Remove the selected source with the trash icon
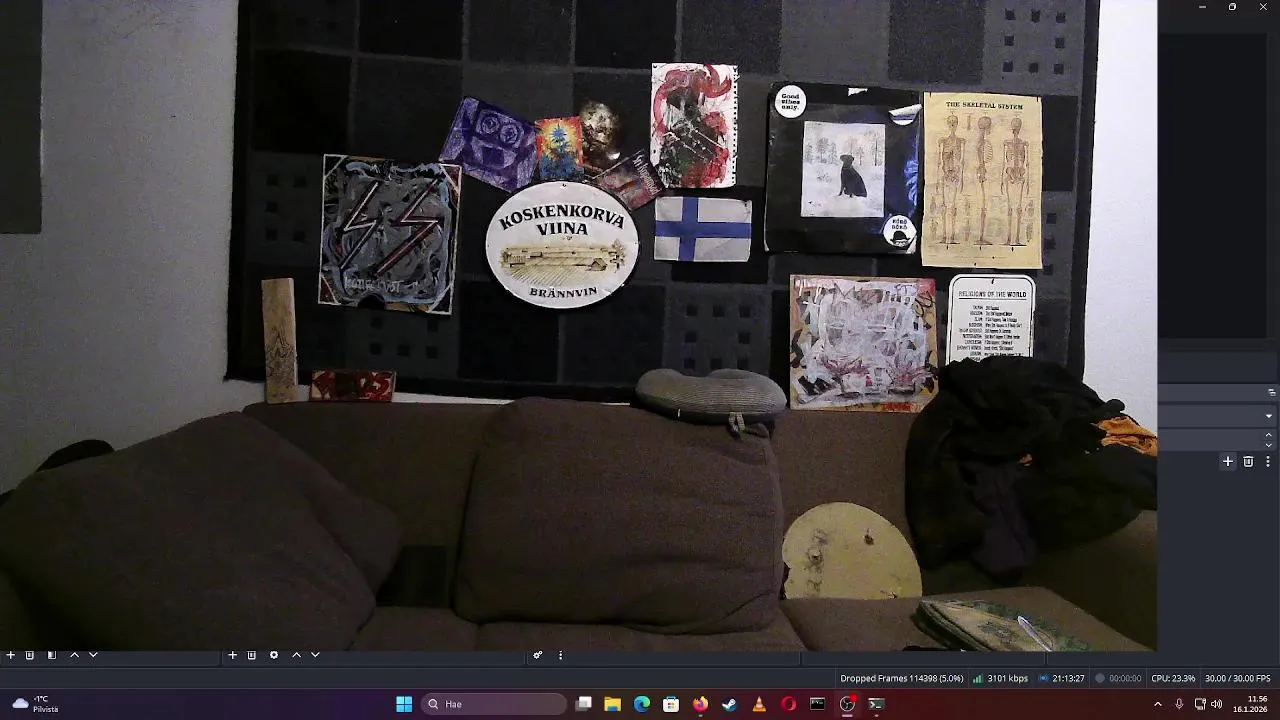The image size is (1280, 720). coord(252,655)
